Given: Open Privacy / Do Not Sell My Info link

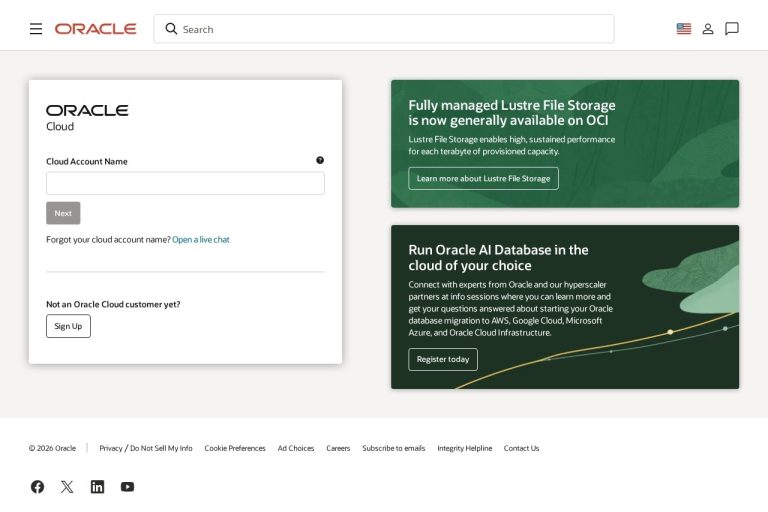Looking at the screenshot, I should (146, 448).
